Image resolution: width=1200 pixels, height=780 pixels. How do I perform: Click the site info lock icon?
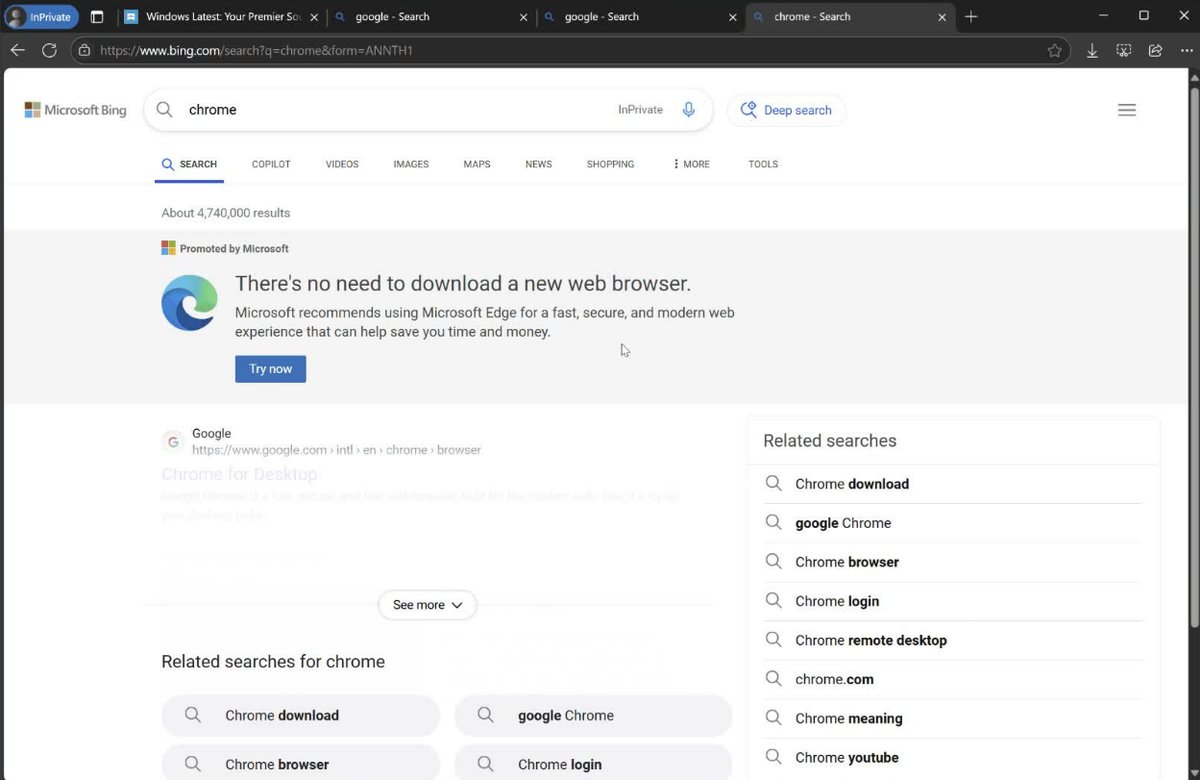85,50
